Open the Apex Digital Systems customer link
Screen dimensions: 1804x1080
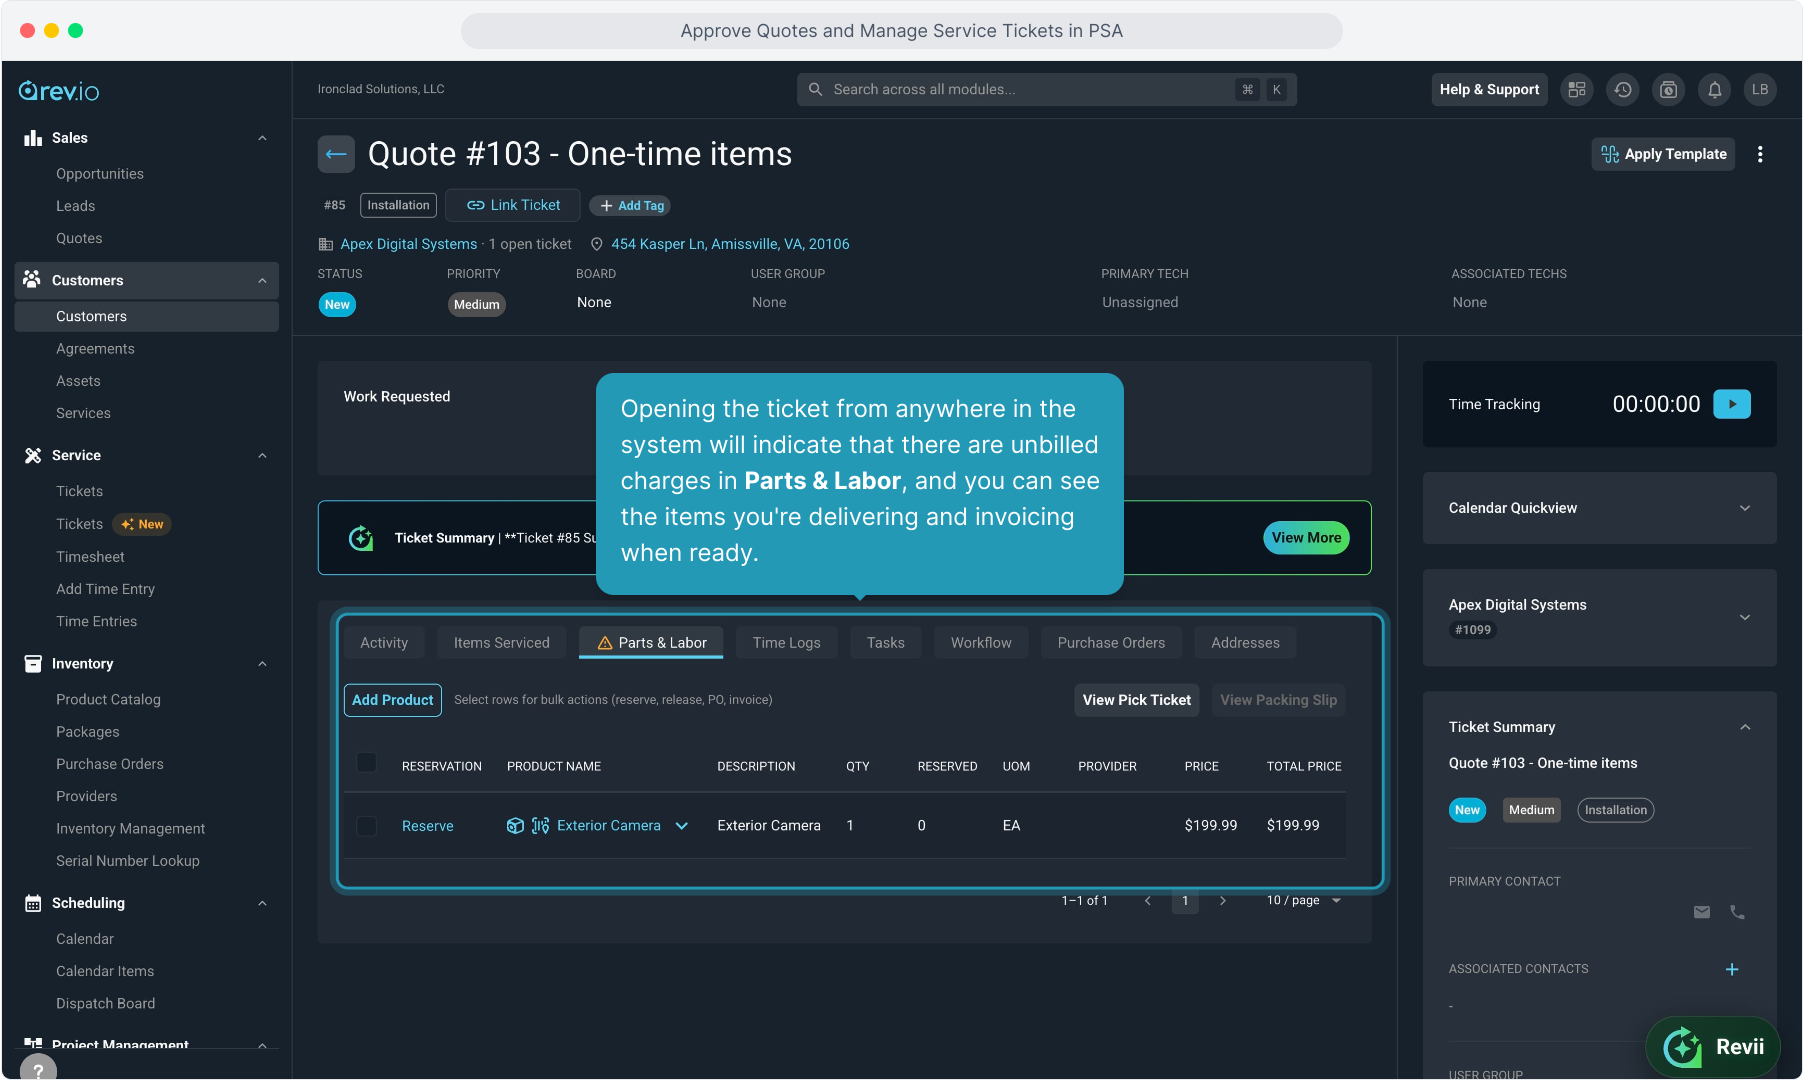(x=409, y=244)
